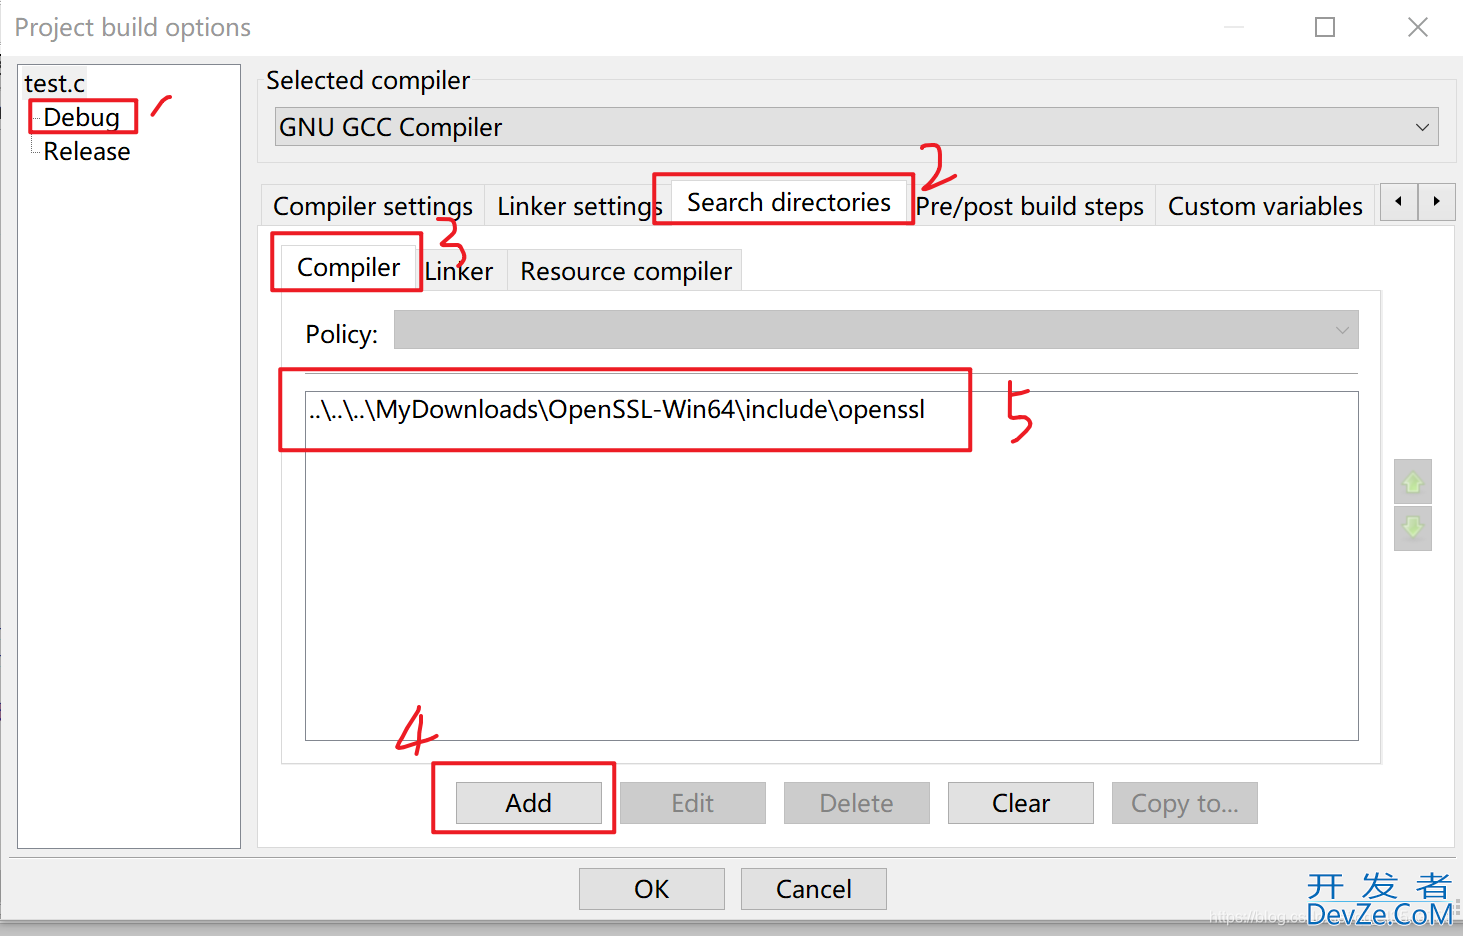Click the Add button
The height and width of the screenshot is (936, 1463).
click(529, 803)
